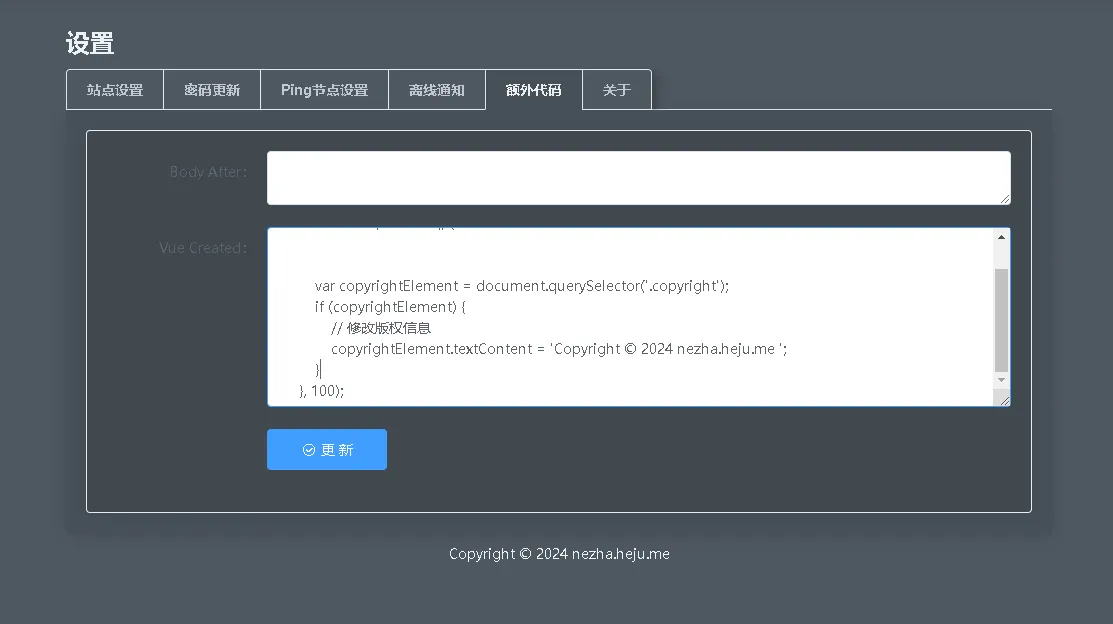Image resolution: width=1113 pixels, height=624 pixels.
Task: Click the Vue Created resize grip corner
Action: pyautogui.click(x=1004, y=400)
